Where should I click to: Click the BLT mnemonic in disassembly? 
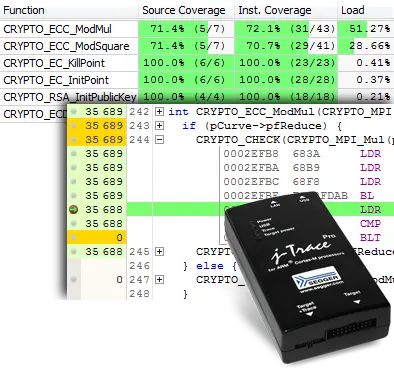pyautogui.click(x=370, y=238)
